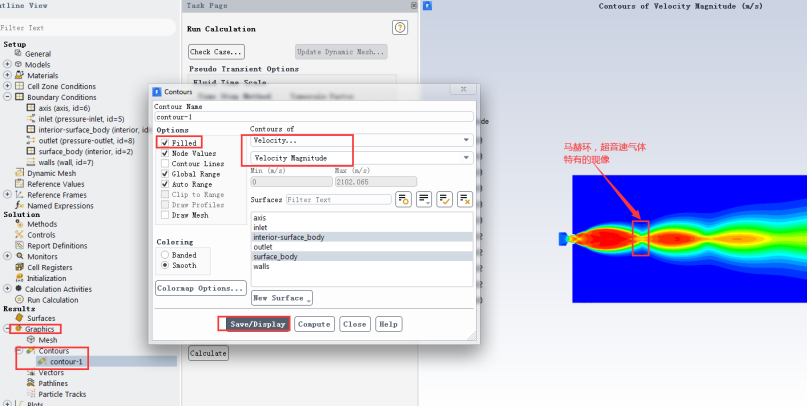The image size is (807, 406).
Task: Open the Velocity... contours dropdown
Action: tap(362, 140)
